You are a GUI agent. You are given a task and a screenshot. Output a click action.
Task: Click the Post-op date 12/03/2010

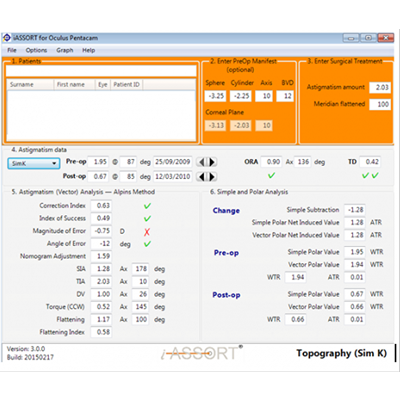173,176
